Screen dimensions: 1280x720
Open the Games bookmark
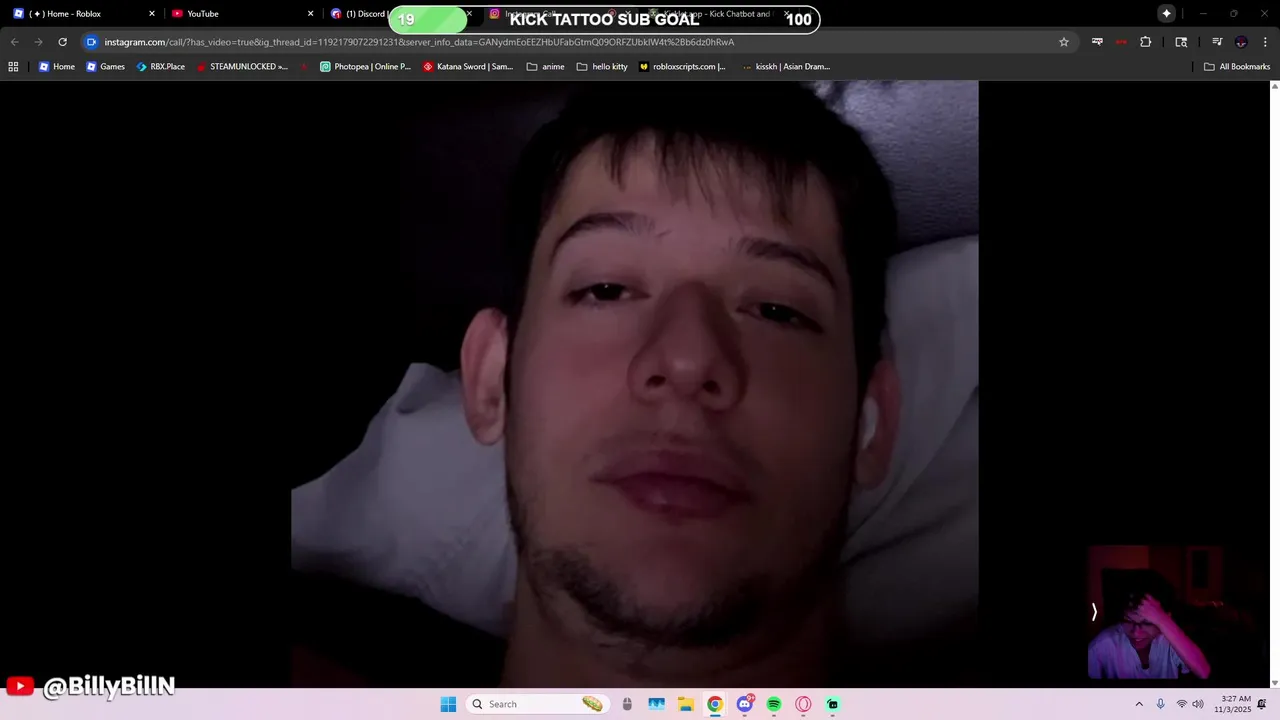105,67
